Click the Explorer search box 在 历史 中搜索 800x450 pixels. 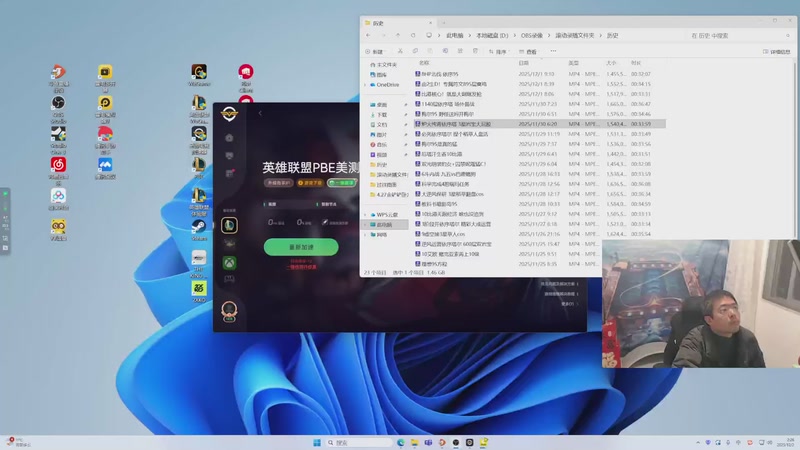click(740, 36)
